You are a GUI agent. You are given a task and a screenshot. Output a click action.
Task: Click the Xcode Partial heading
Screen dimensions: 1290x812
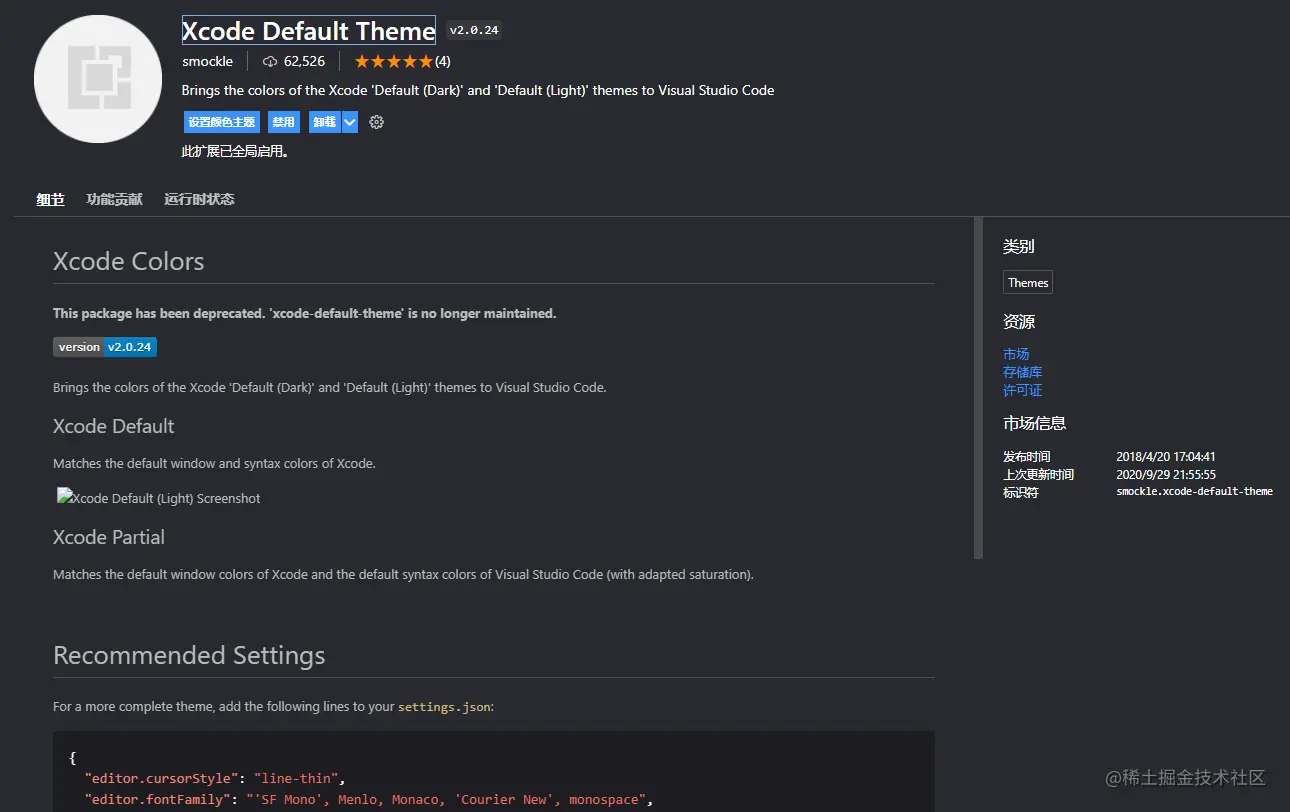coord(109,537)
